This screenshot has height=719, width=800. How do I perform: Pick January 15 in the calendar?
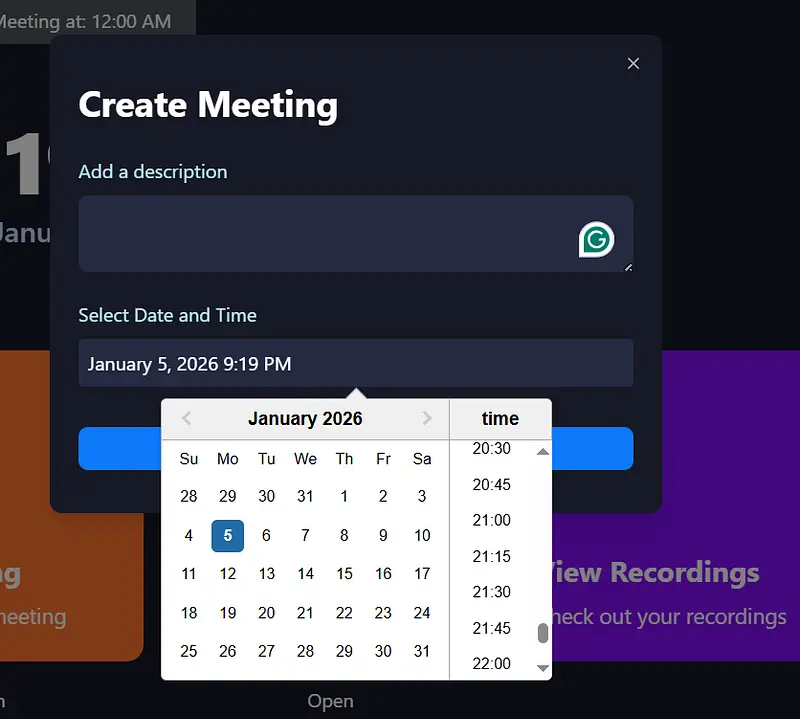tap(344, 573)
